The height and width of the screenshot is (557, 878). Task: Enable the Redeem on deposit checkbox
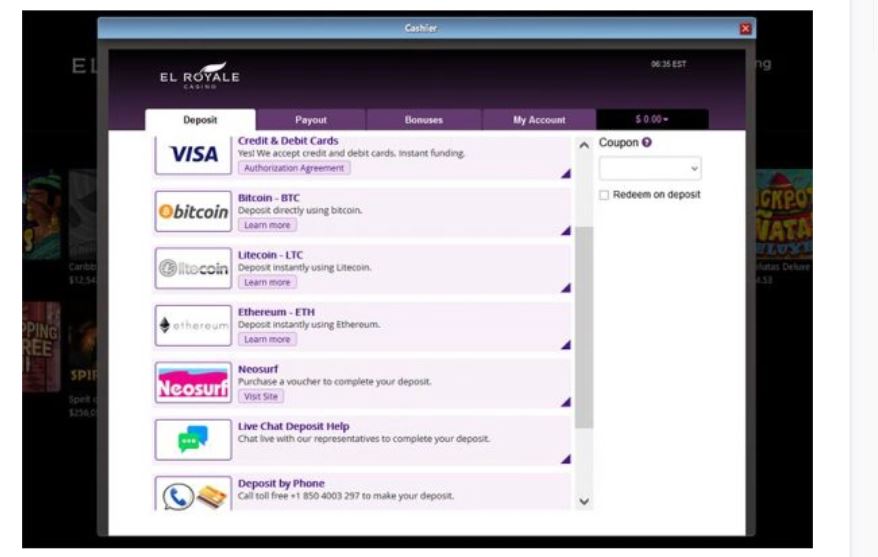coord(604,195)
